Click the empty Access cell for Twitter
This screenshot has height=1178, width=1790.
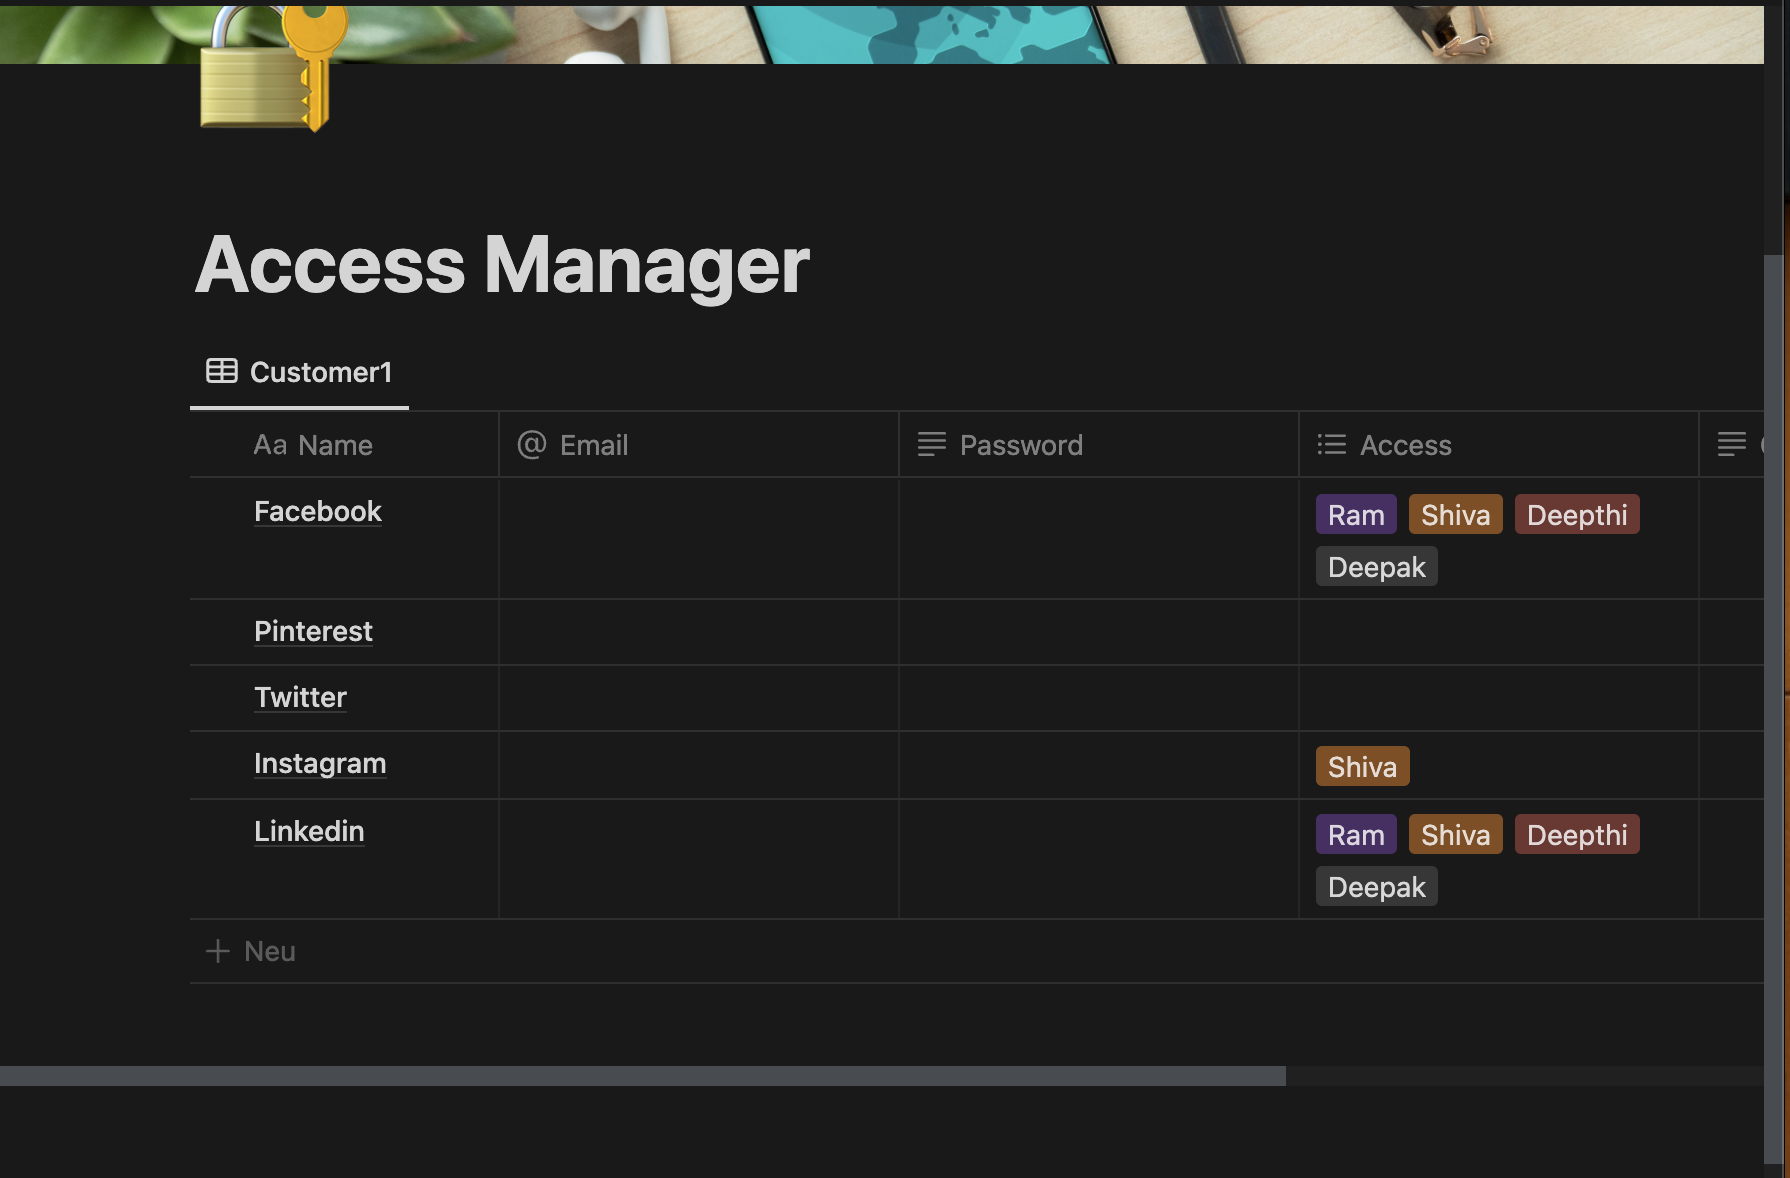click(x=1499, y=698)
